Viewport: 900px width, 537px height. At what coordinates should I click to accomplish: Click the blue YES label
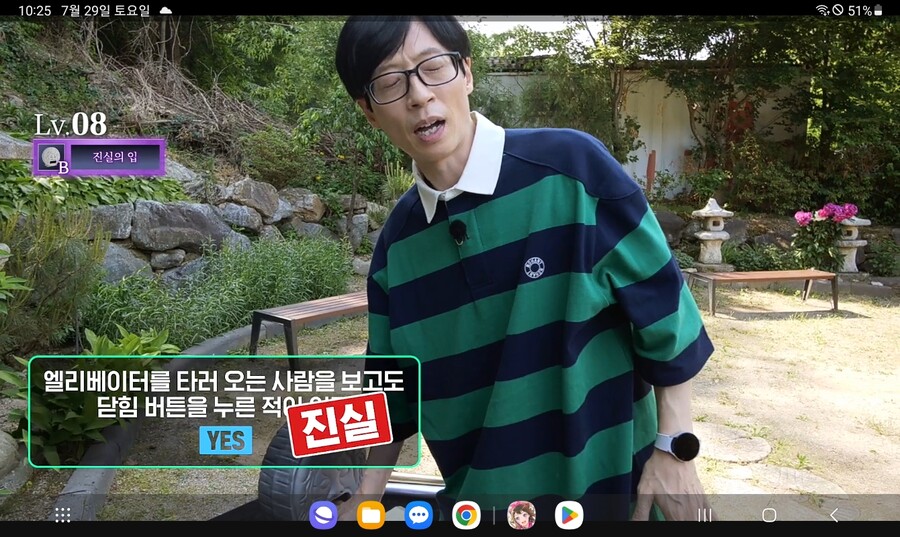pyautogui.click(x=225, y=440)
